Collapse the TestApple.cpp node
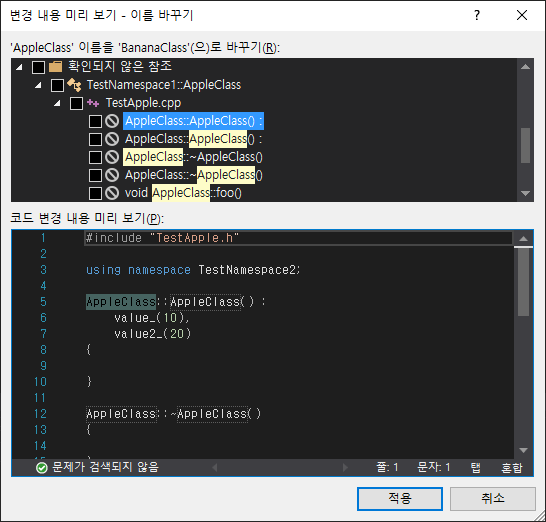Image resolution: width=546 pixels, height=522 pixels. click(x=57, y=103)
